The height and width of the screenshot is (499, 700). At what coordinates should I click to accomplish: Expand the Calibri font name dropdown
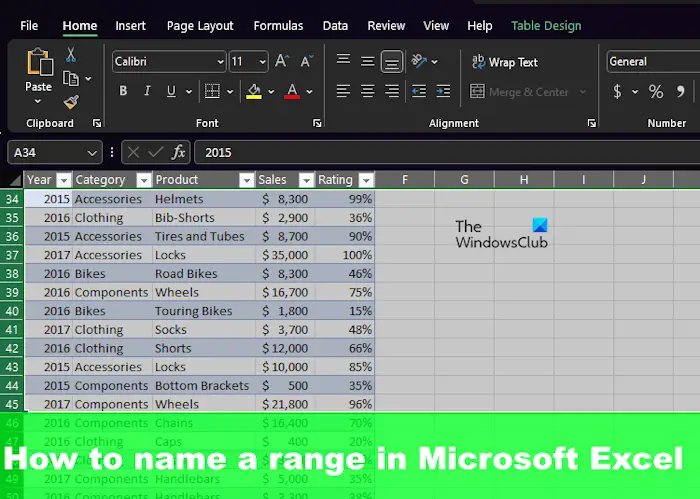(220, 62)
